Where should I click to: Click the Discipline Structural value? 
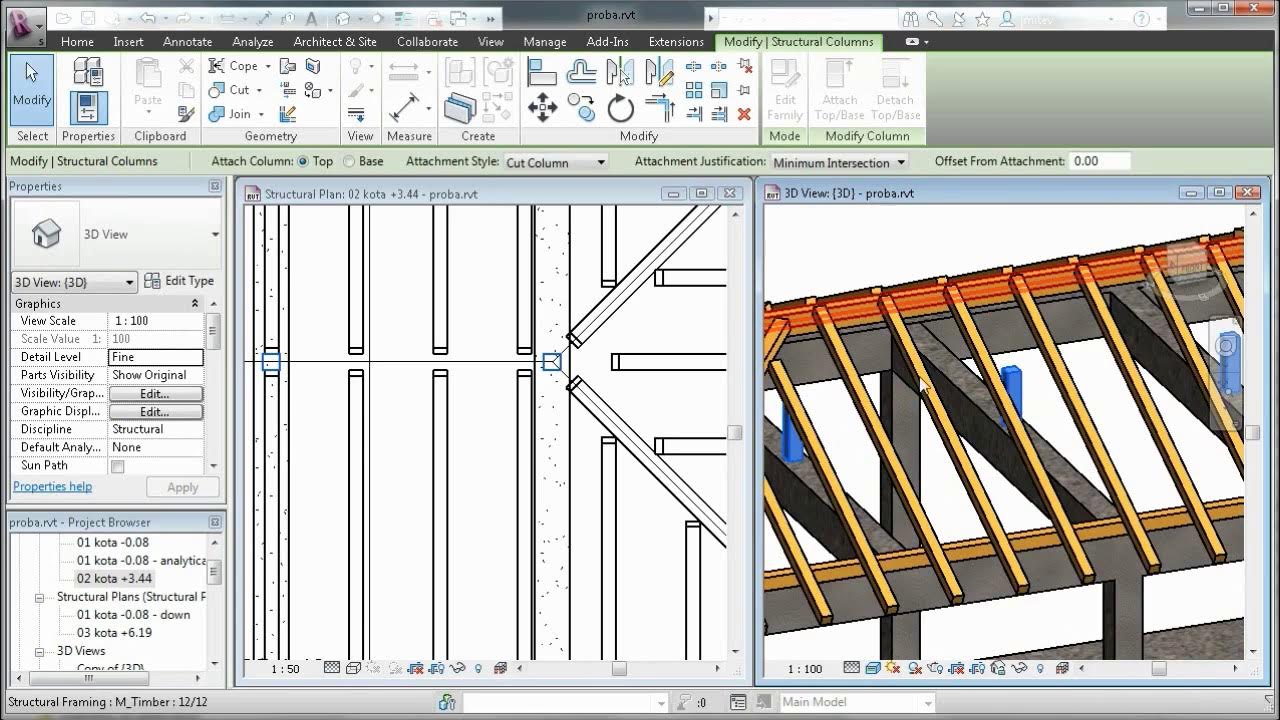155,429
